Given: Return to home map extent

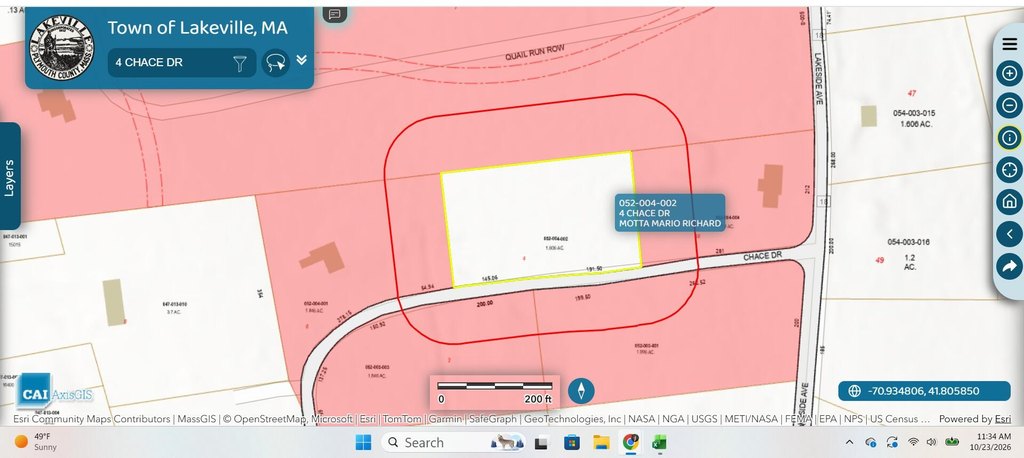Looking at the screenshot, I should [x=1010, y=202].
